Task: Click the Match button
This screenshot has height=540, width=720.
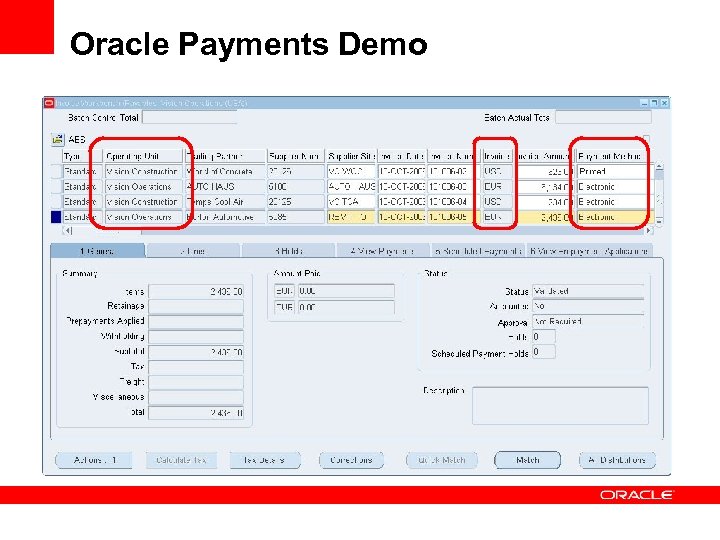Action: (x=527, y=460)
